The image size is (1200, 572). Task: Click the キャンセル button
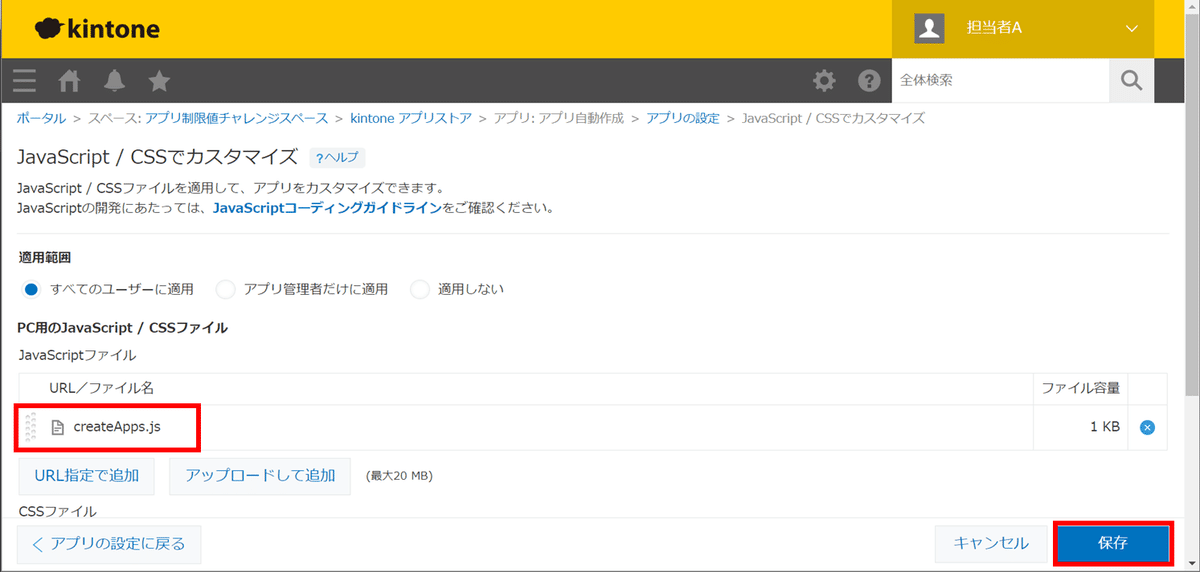(991, 544)
